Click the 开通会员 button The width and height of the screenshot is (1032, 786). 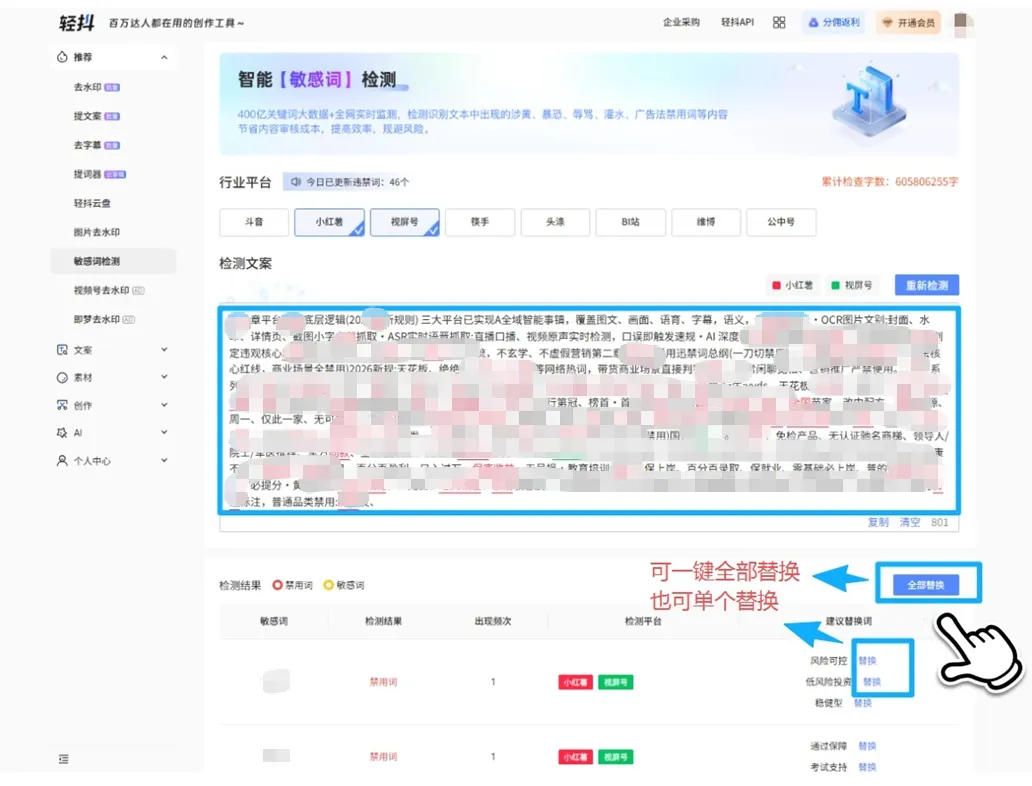point(908,22)
